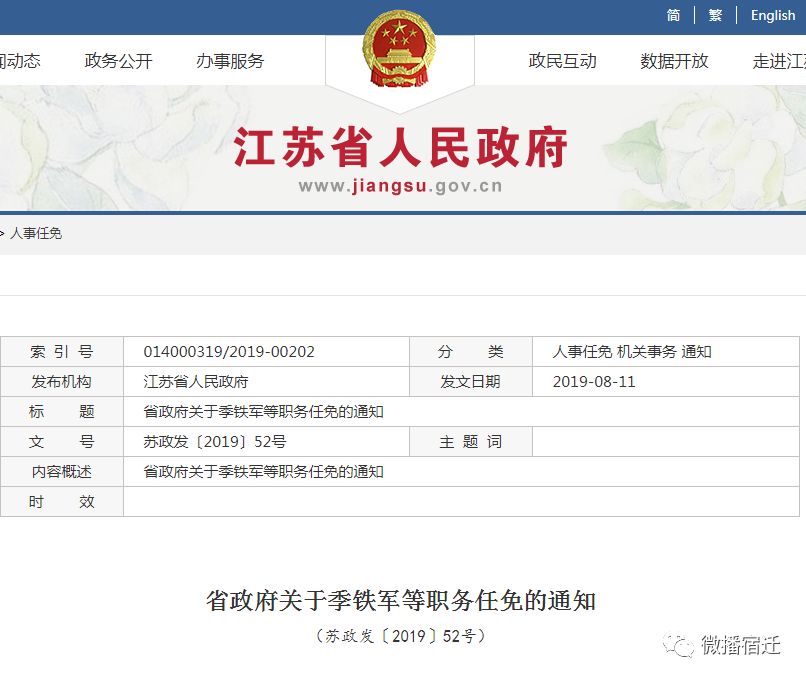The width and height of the screenshot is (806, 680).
Task: Open the 政务公开 menu
Action: (x=118, y=61)
